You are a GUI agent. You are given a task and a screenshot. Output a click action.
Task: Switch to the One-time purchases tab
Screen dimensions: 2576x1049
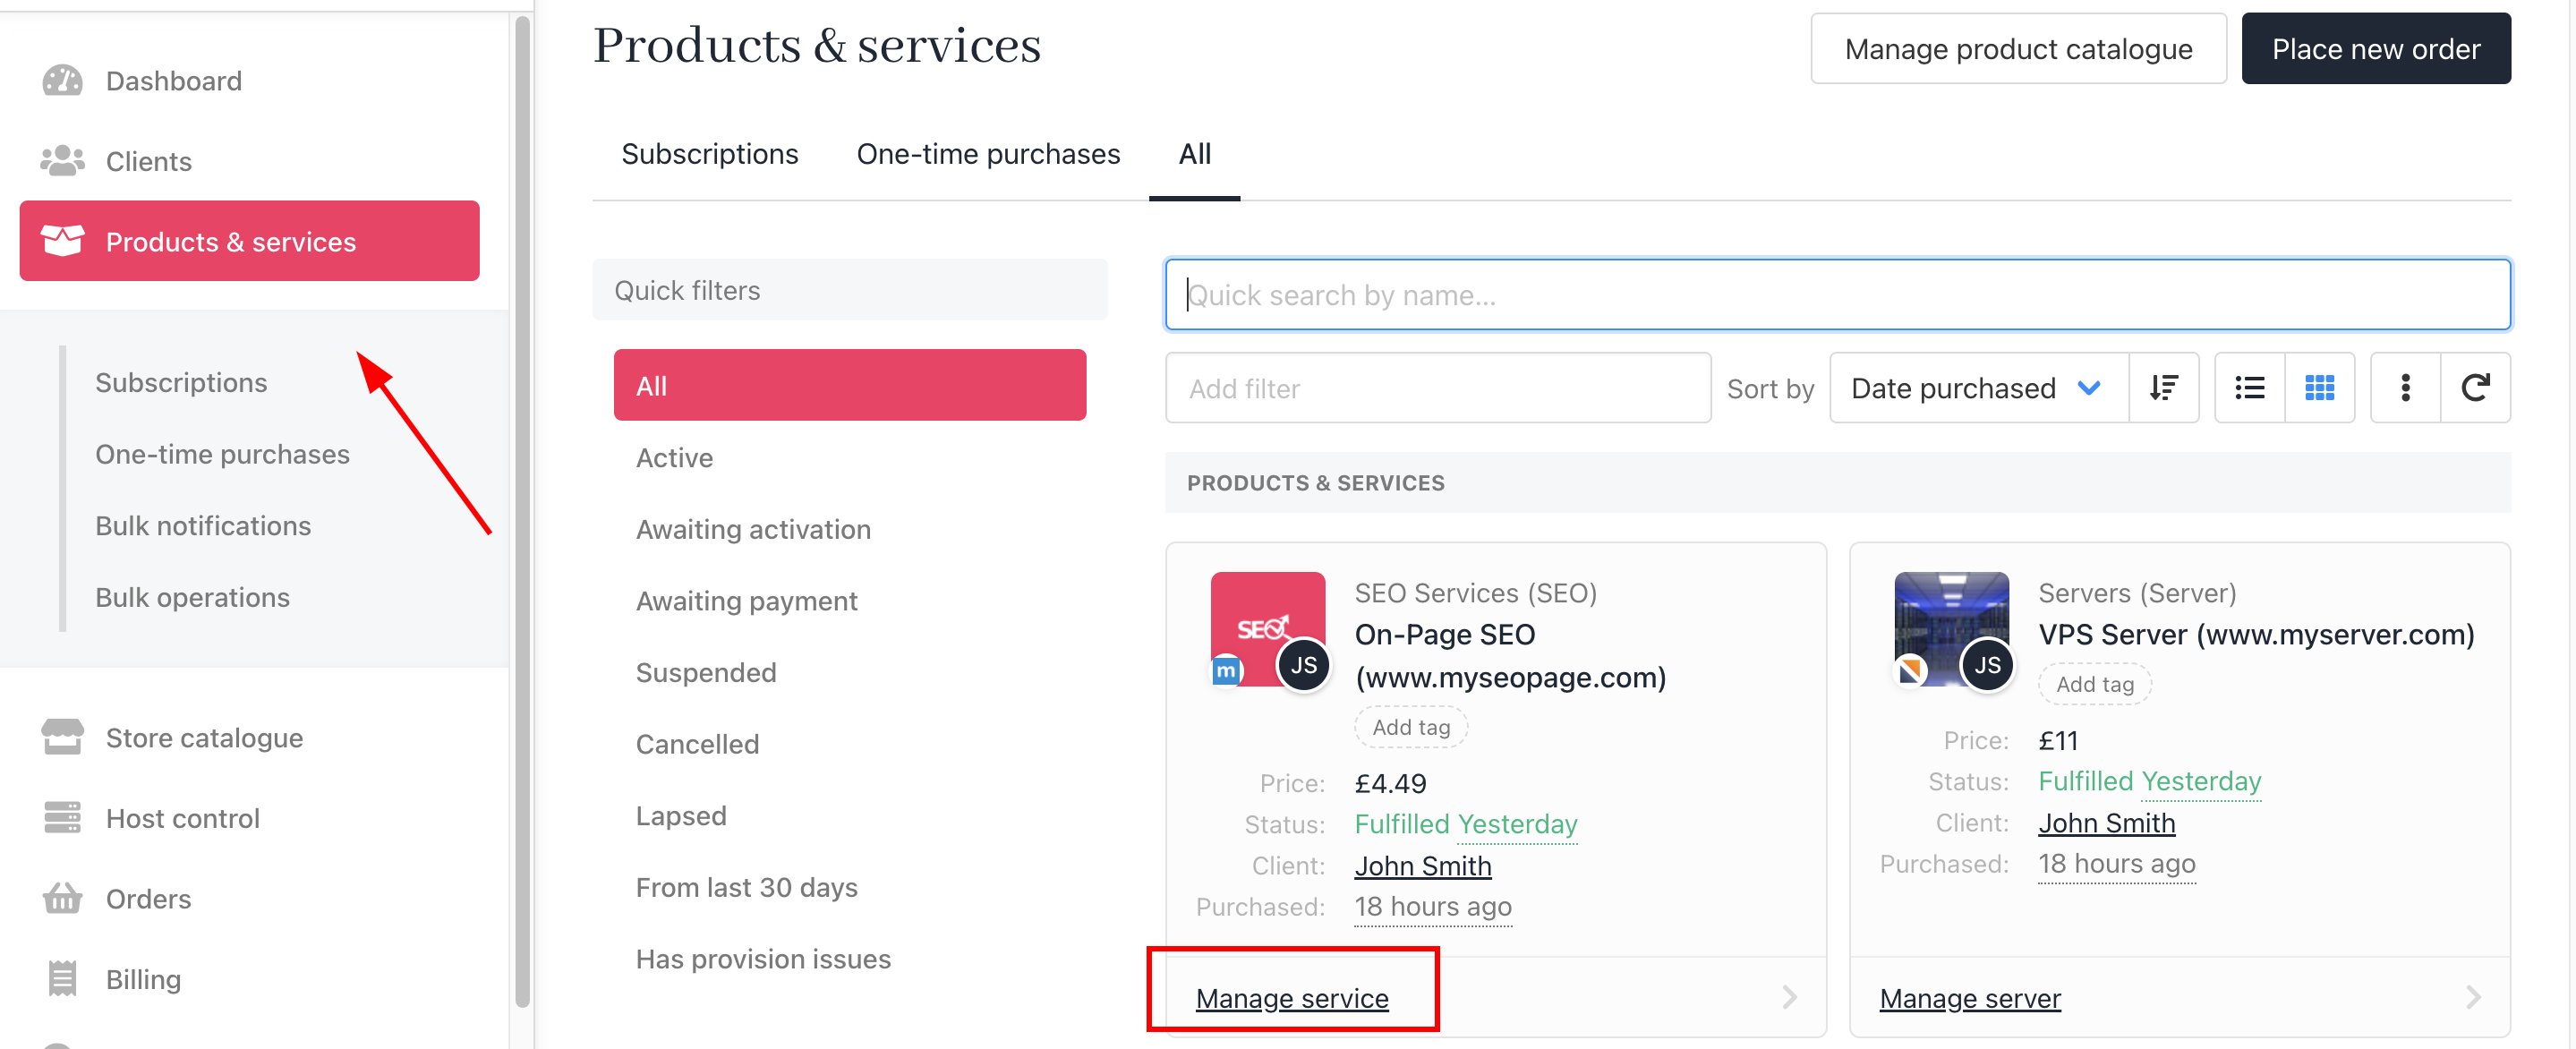[988, 154]
